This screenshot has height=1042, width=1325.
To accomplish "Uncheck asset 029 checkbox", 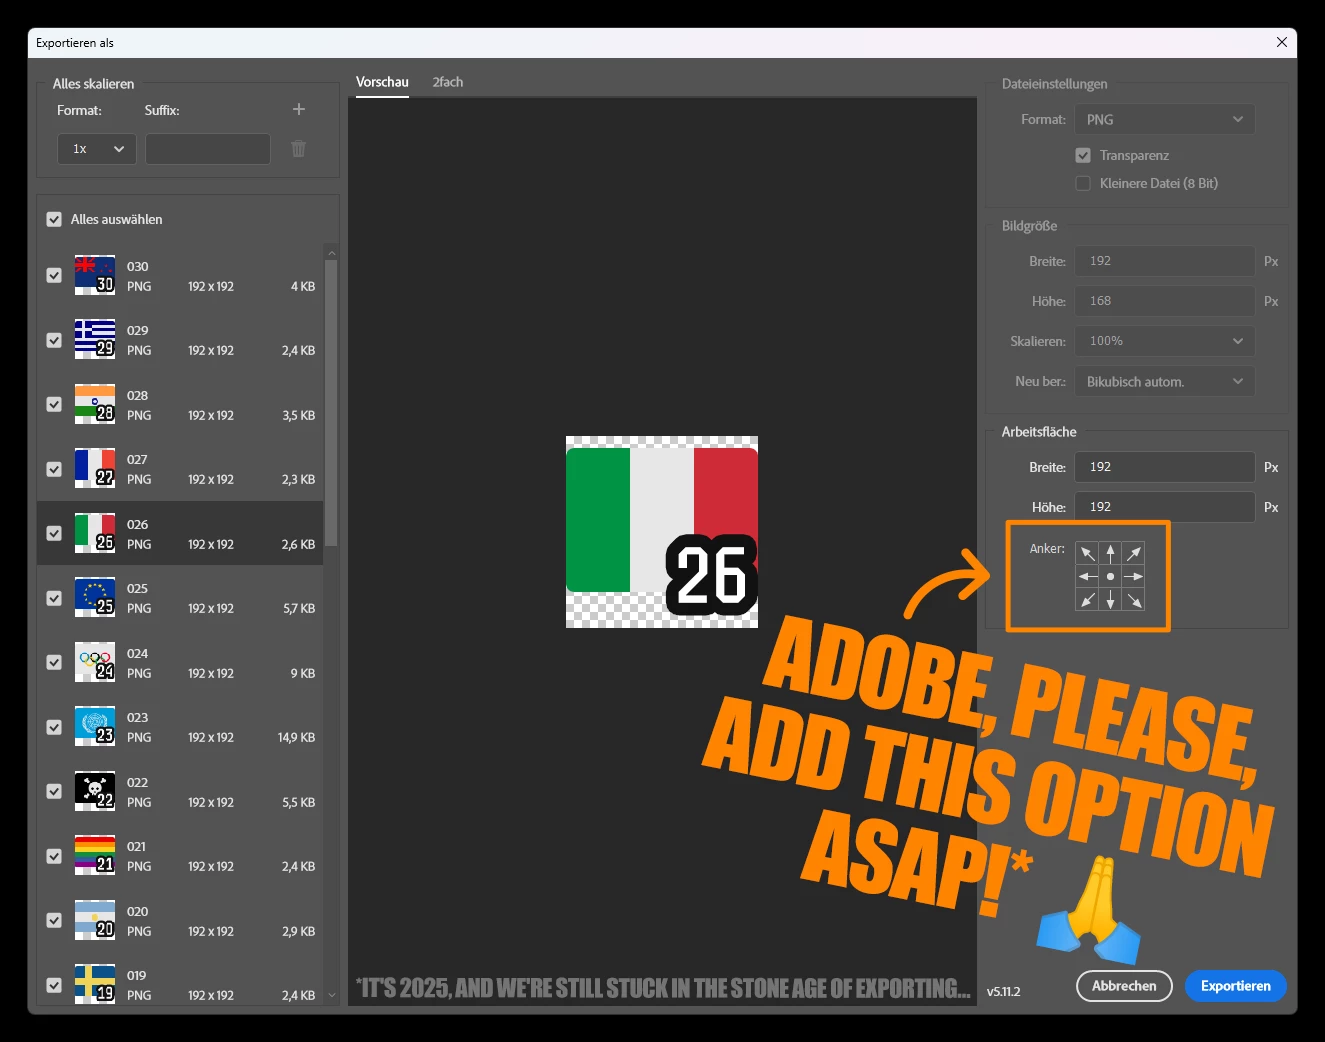I will tap(54, 340).
